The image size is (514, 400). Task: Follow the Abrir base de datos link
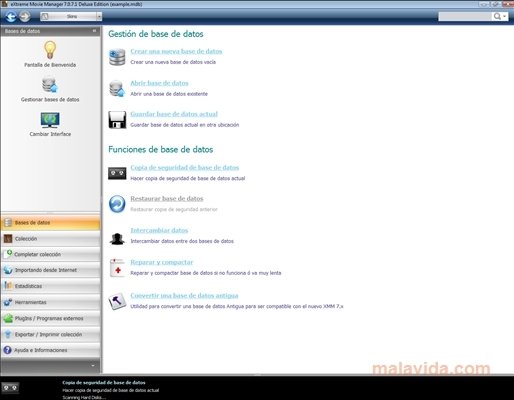[x=159, y=83]
